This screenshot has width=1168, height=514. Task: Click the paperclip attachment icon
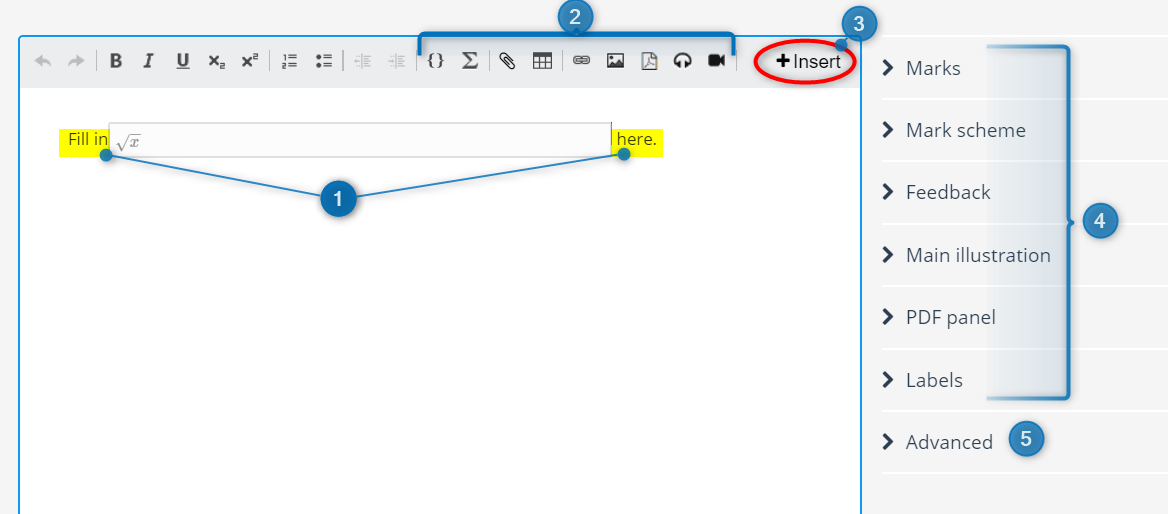(x=507, y=62)
